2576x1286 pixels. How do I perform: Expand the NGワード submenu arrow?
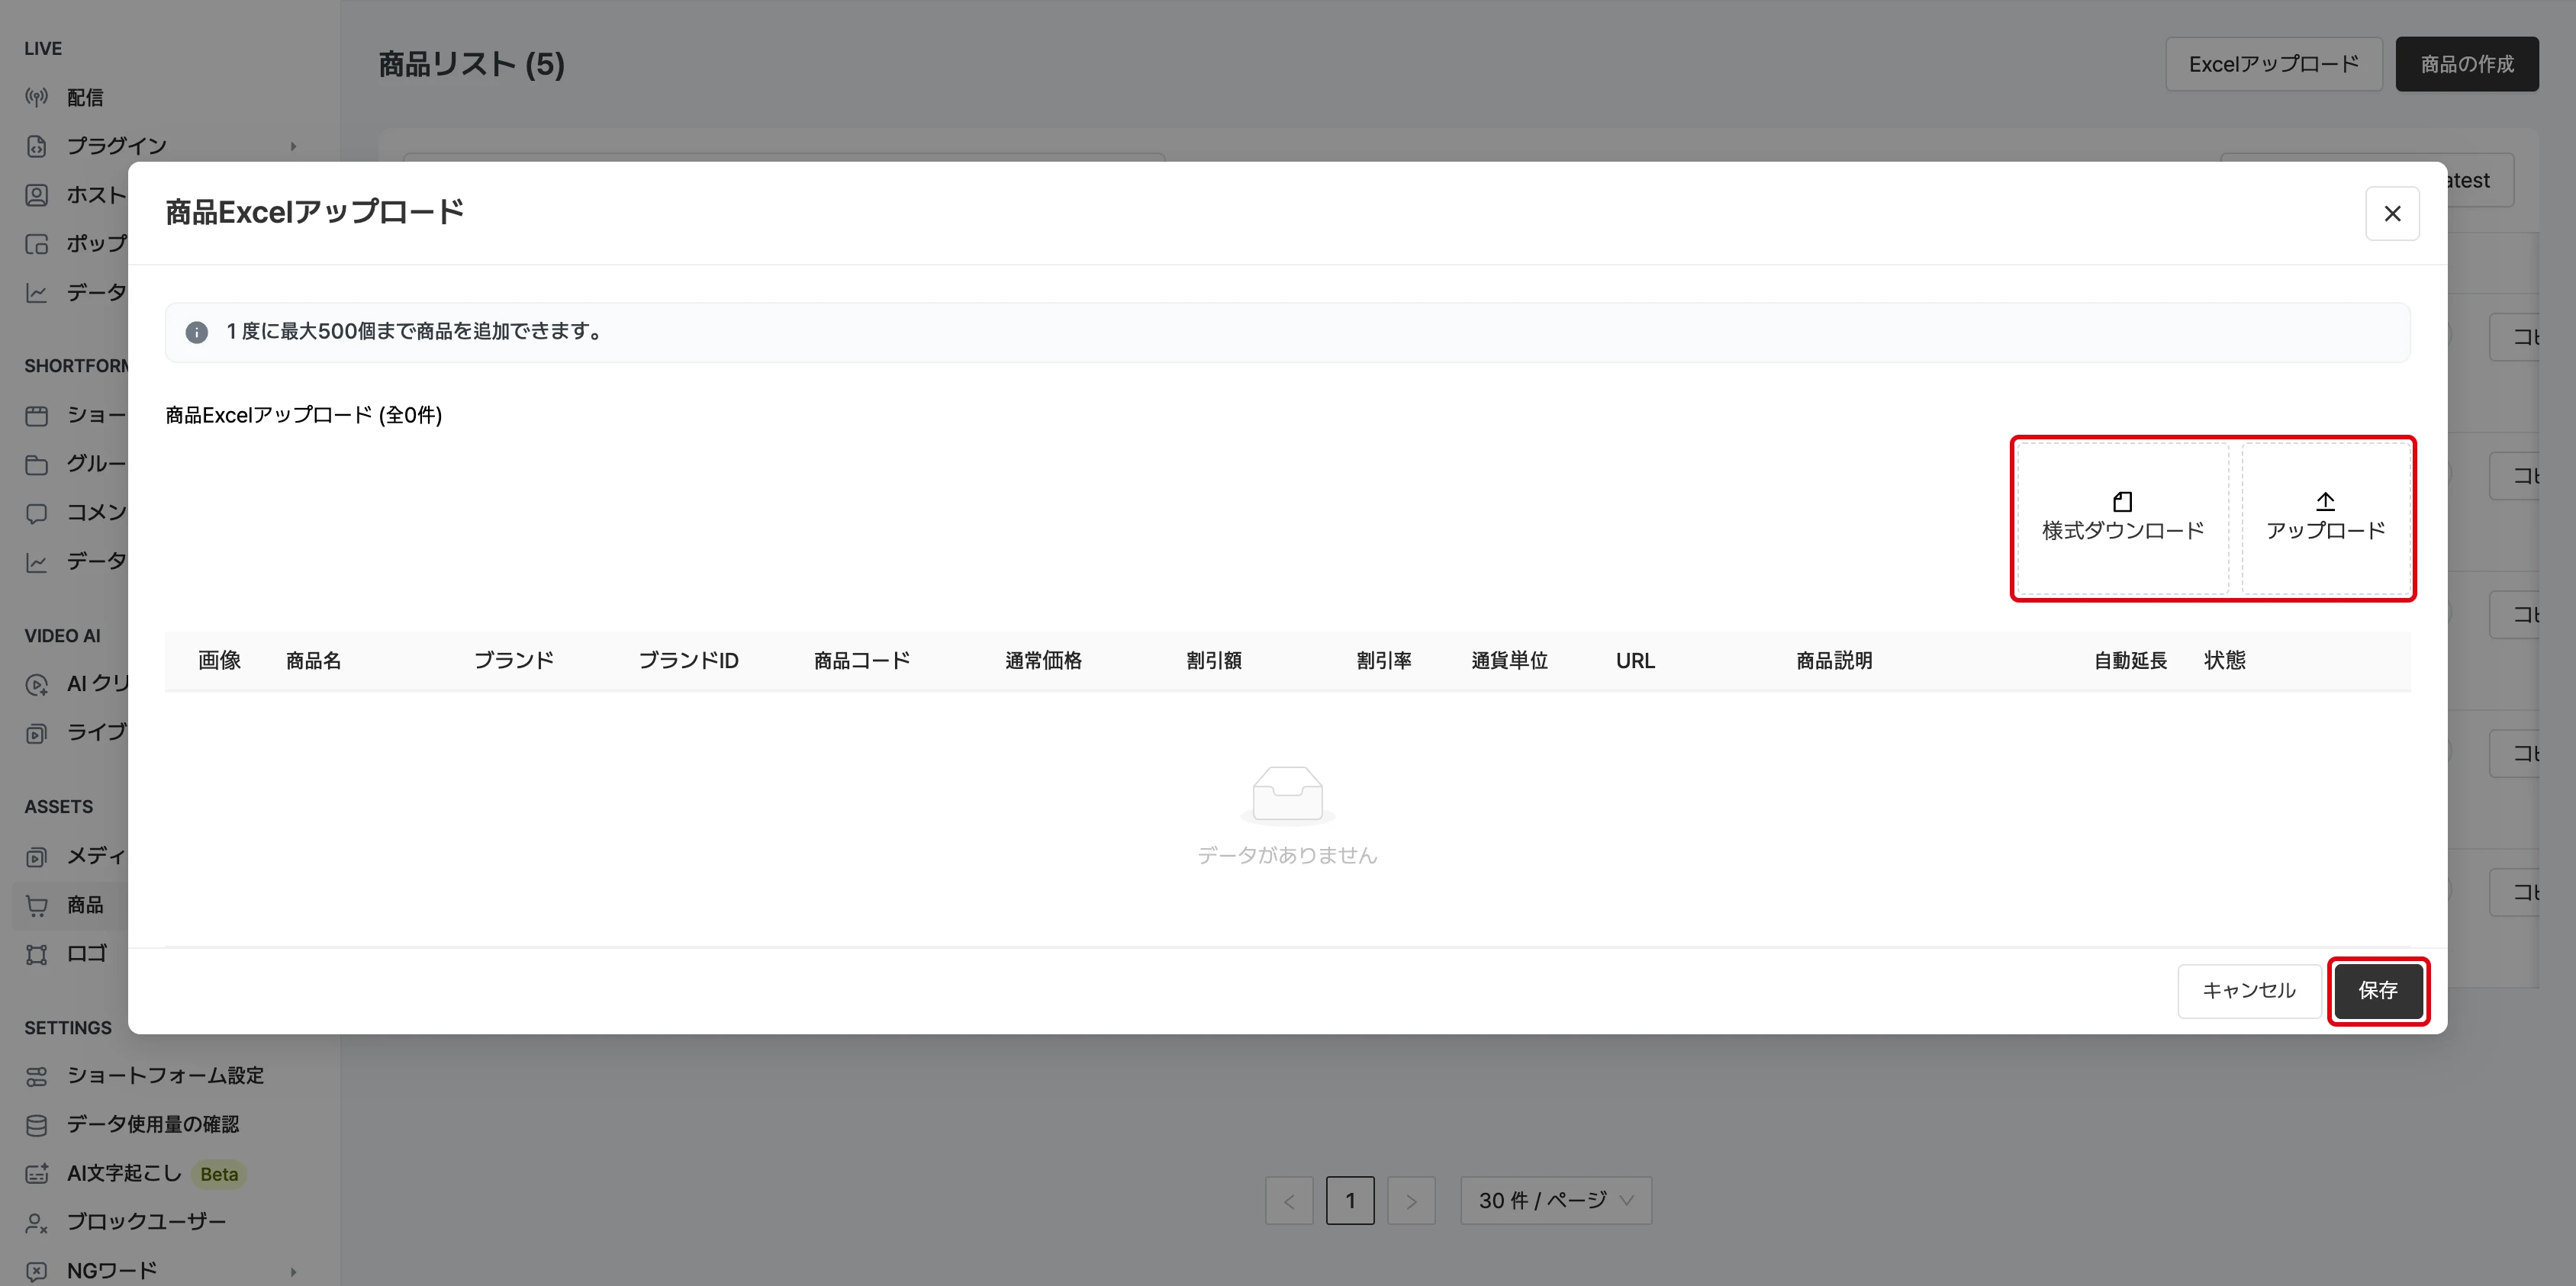pyautogui.click(x=293, y=1271)
